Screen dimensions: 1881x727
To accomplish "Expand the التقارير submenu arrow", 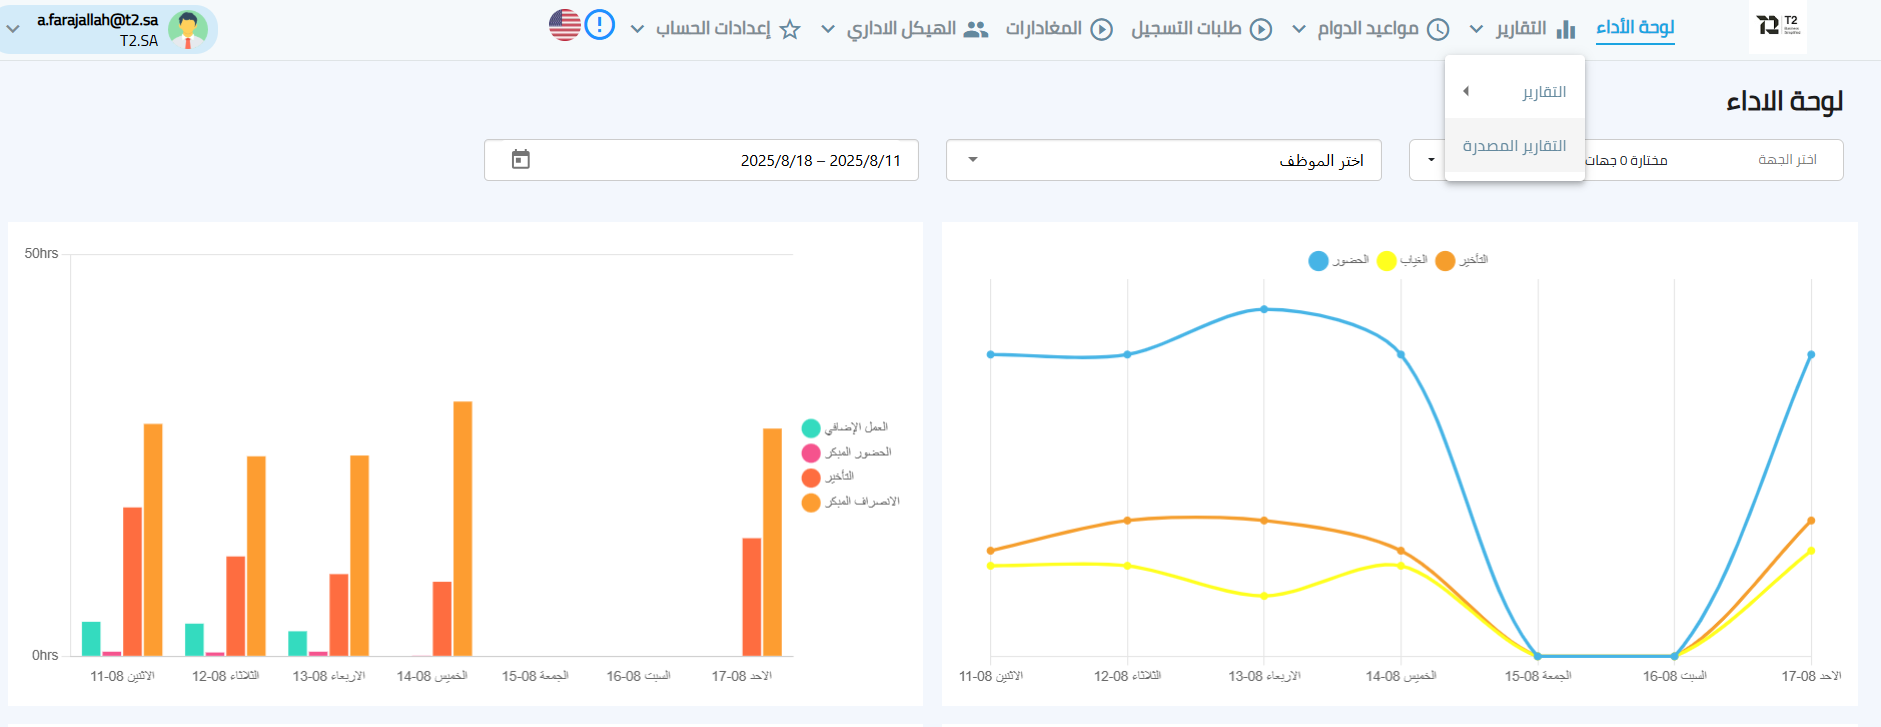I will point(1466,91).
